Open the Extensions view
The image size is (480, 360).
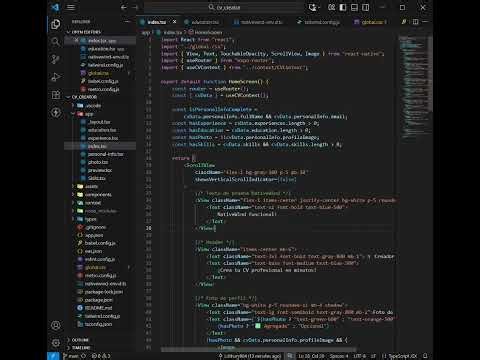click(x=56, y=95)
